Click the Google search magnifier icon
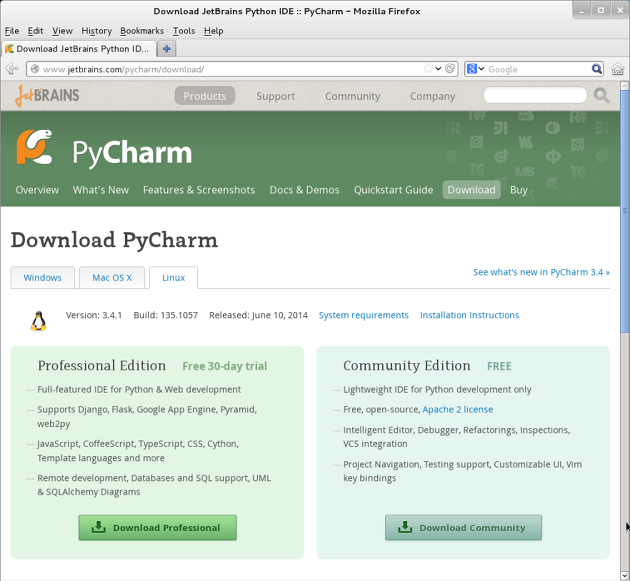This screenshot has height=581, width=630. [597, 69]
